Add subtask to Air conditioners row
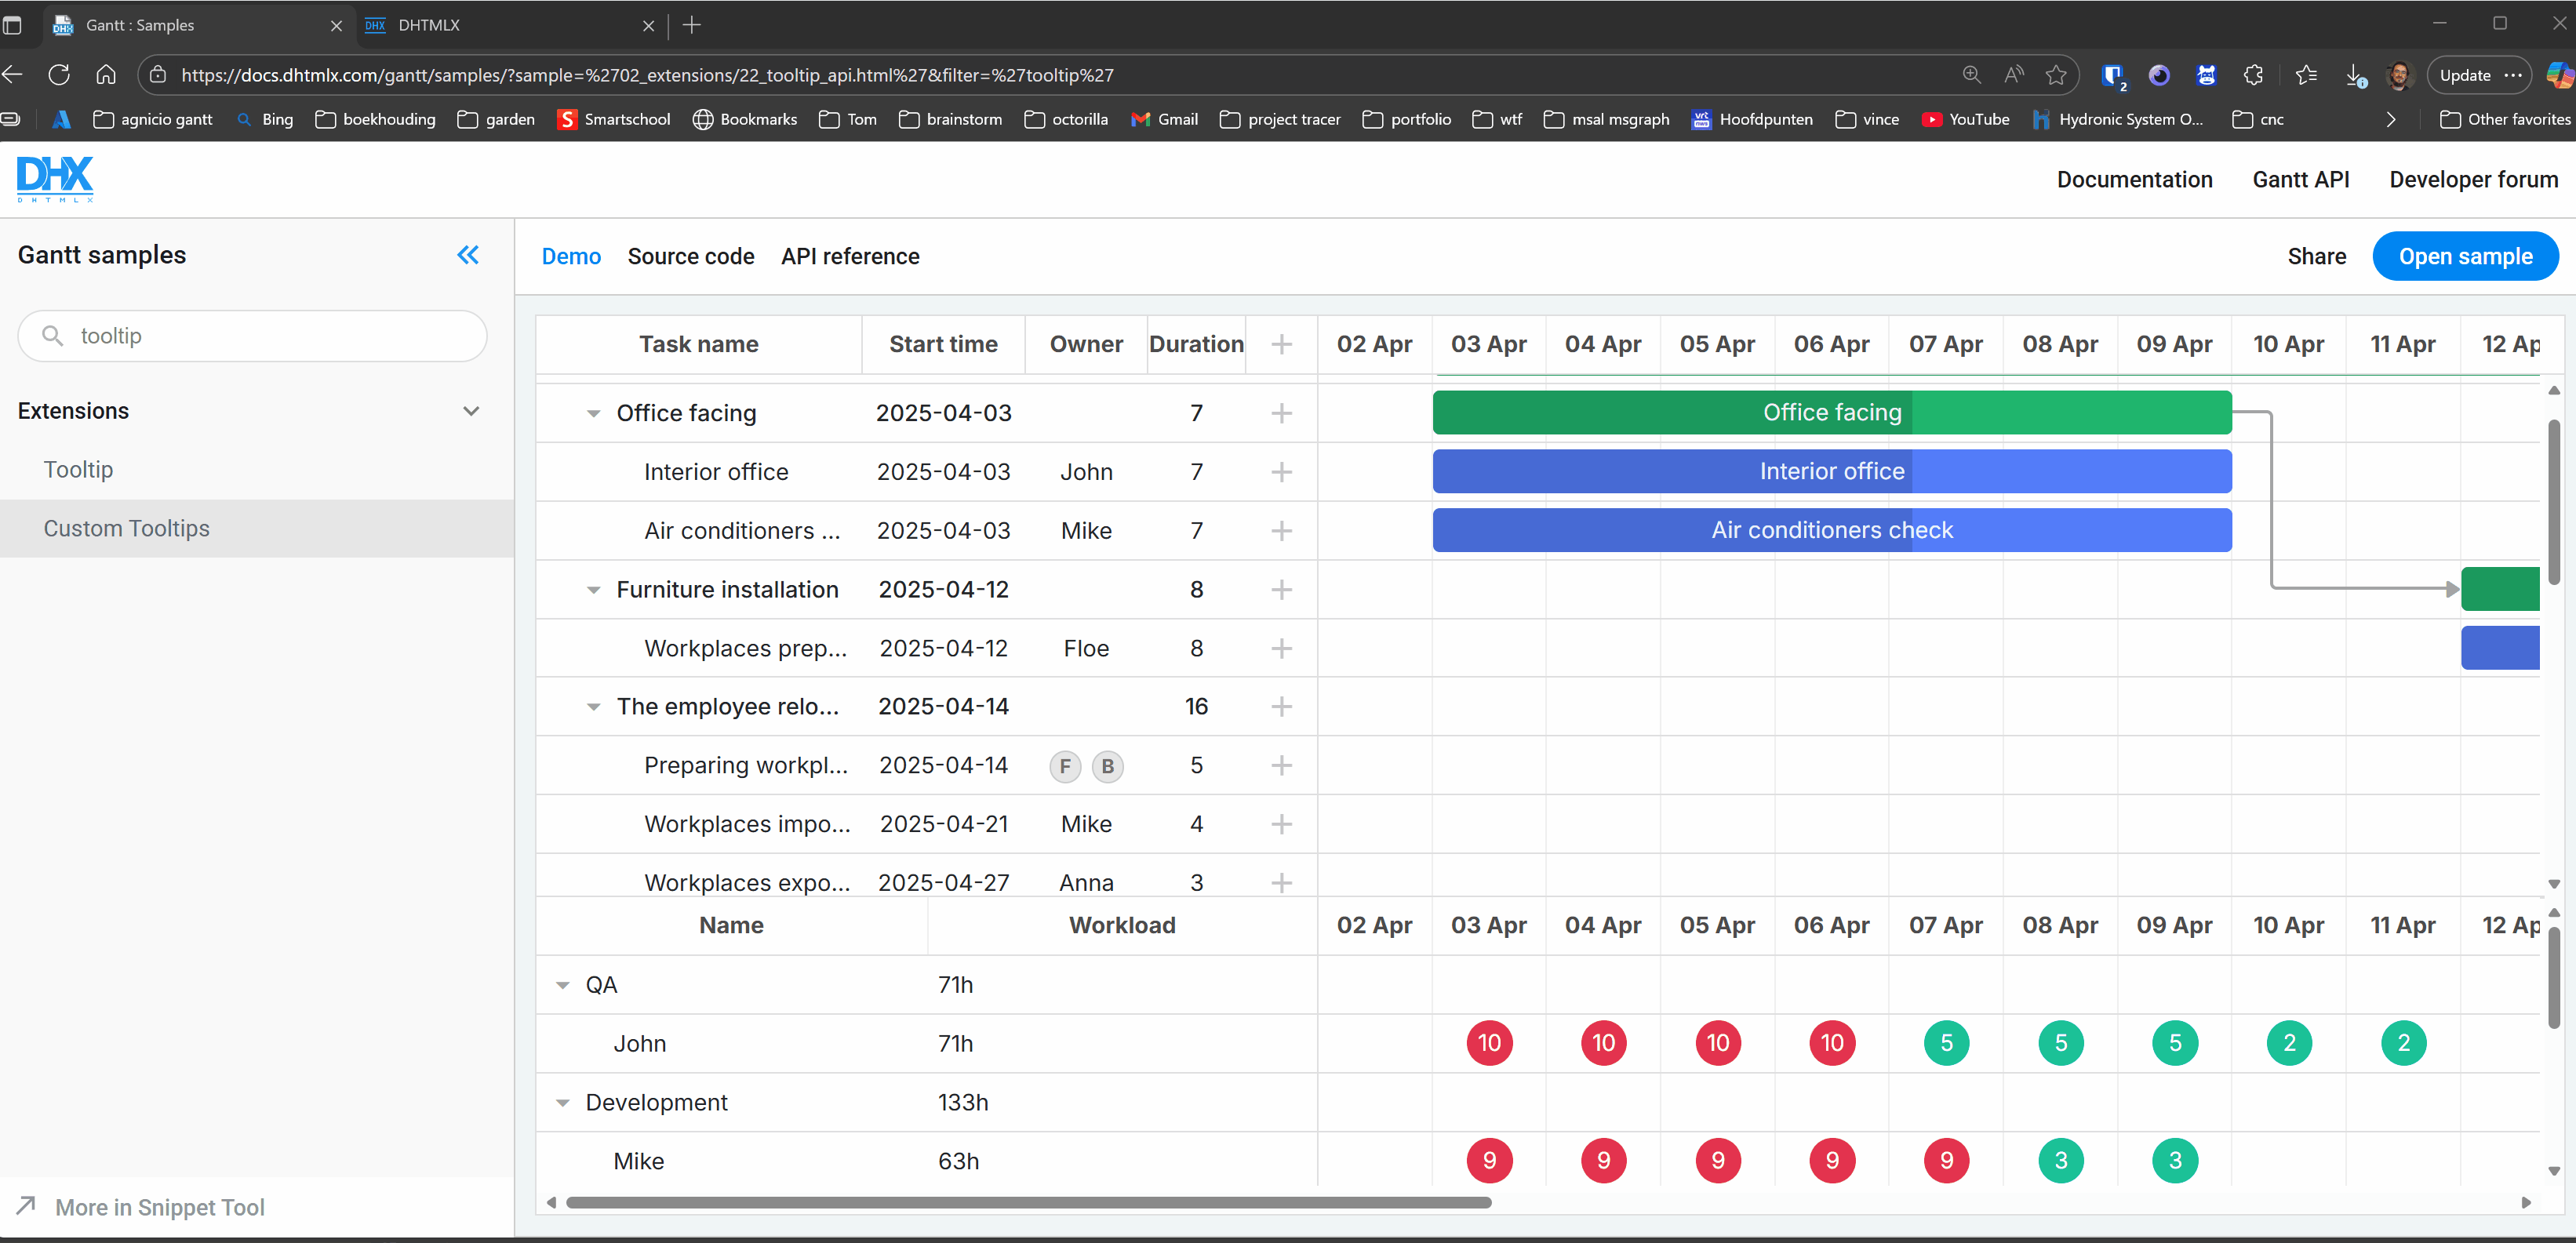The image size is (2576, 1243). (x=1281, y=531)
